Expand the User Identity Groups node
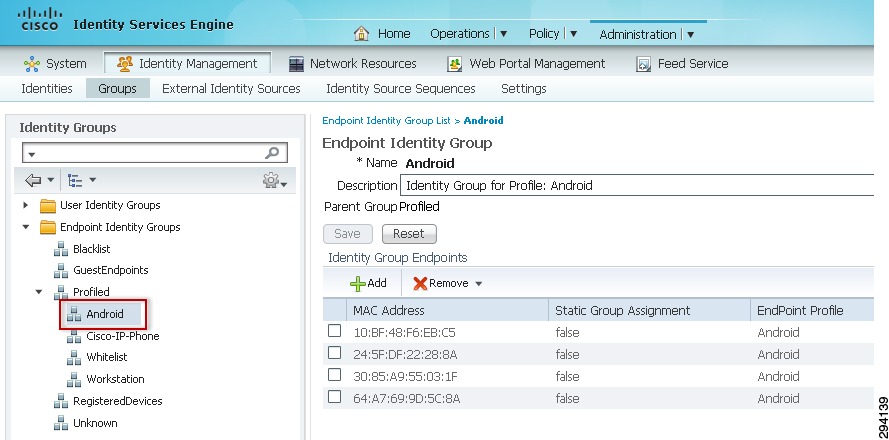889x440 pixels. tap(26, 205)
